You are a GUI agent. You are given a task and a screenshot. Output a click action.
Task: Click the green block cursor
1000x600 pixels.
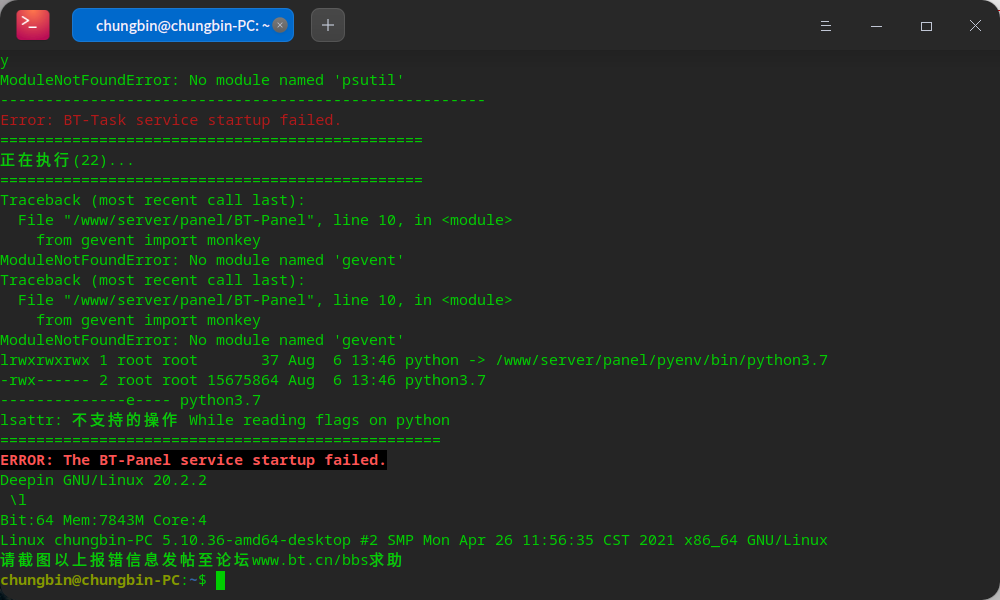click(220, 580)
